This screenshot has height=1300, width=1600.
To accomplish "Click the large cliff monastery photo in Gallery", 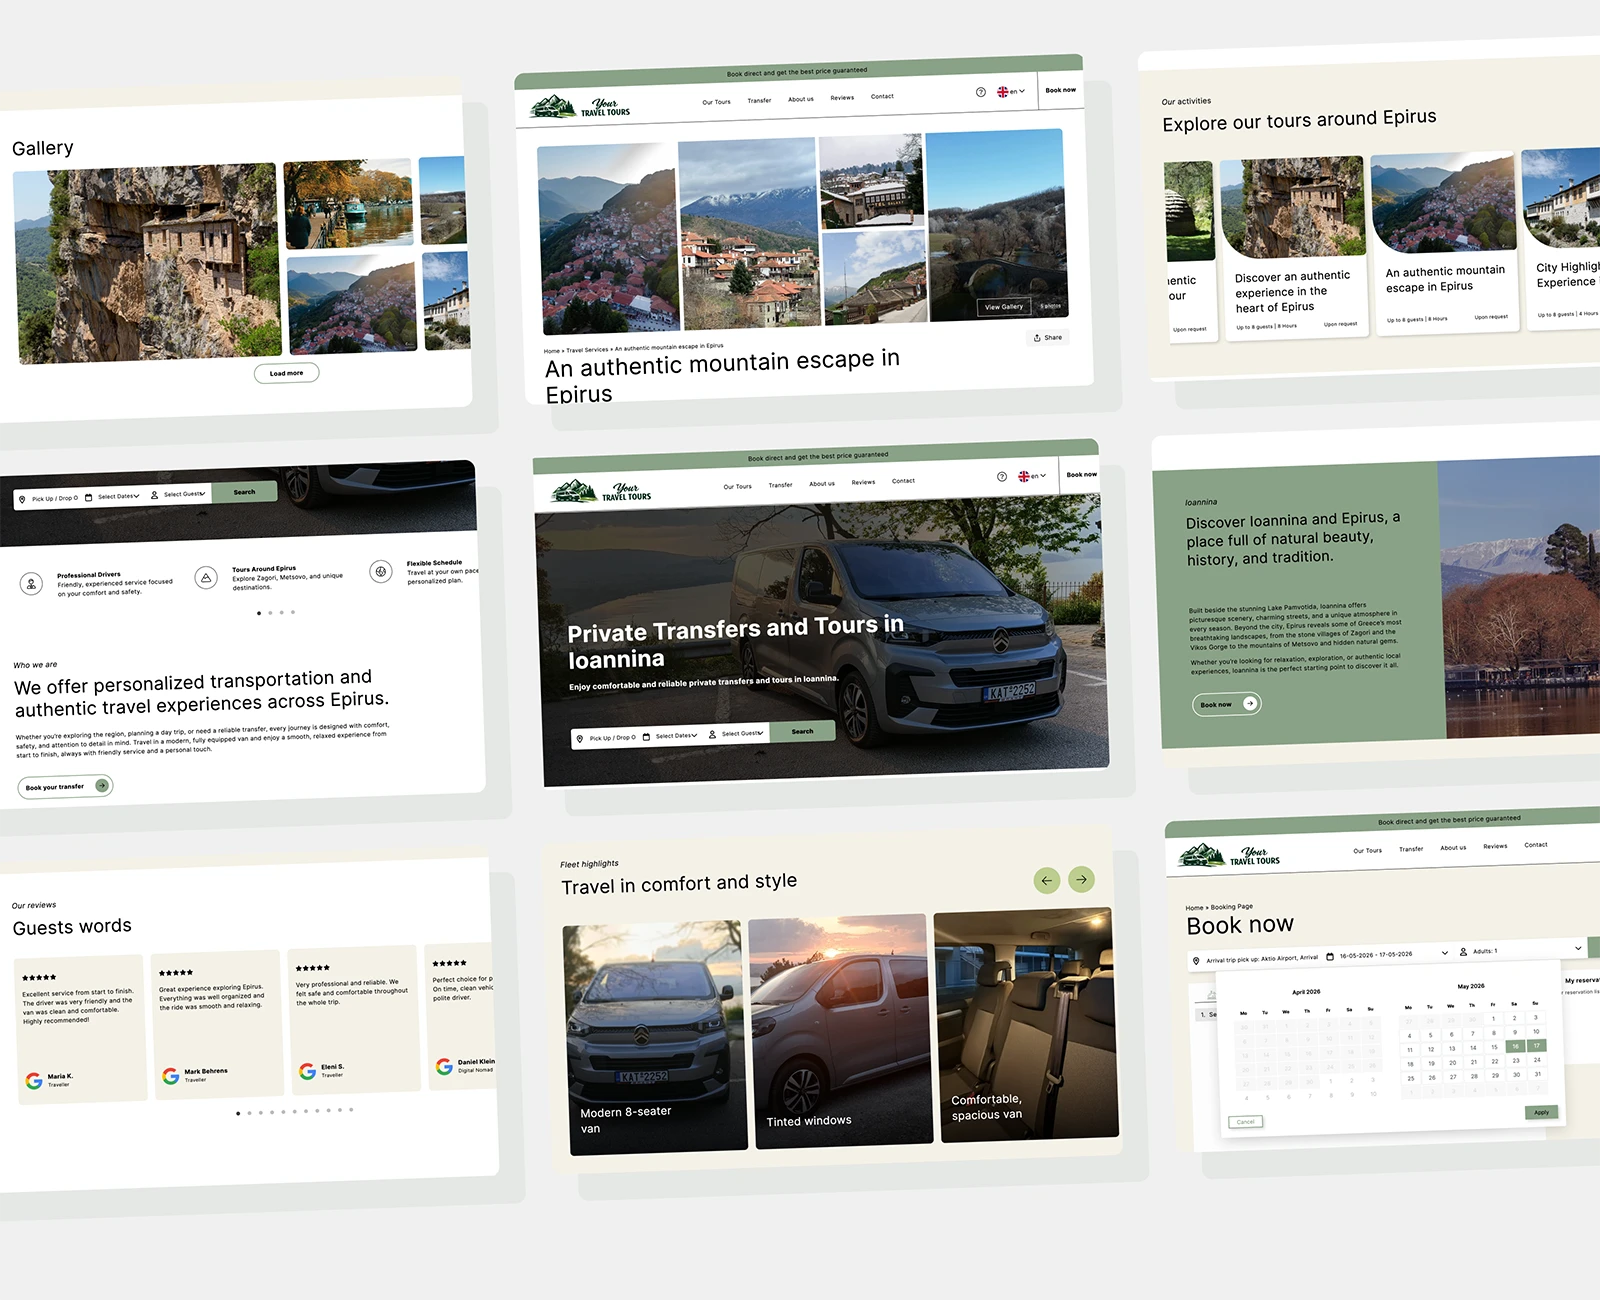I will [148, 264].
